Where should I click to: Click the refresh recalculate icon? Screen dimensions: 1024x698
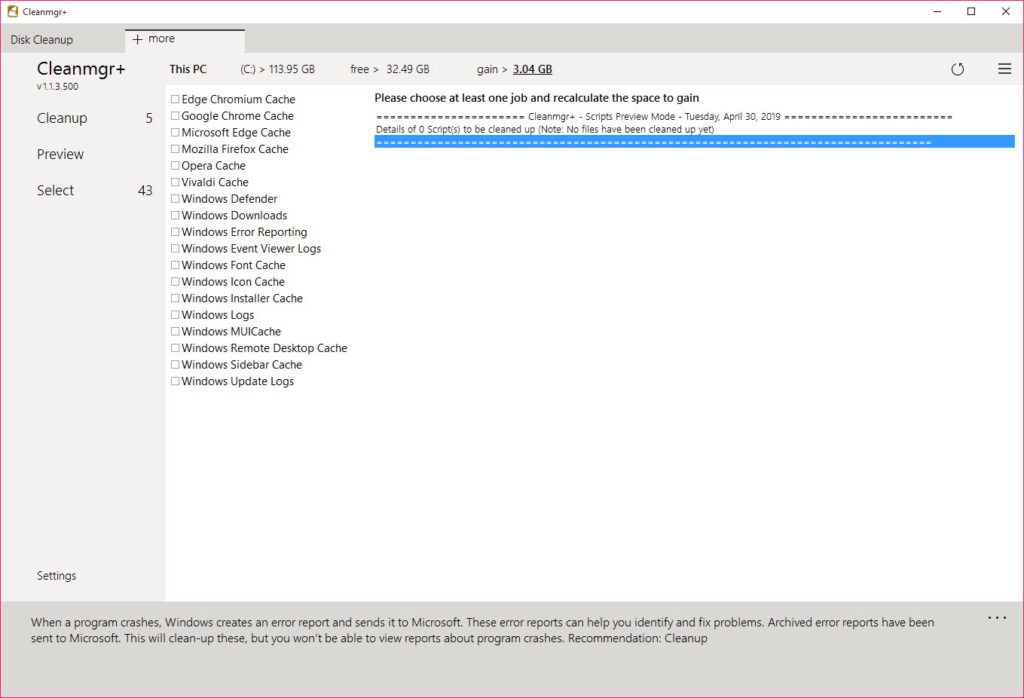click(x=957, y=69)
